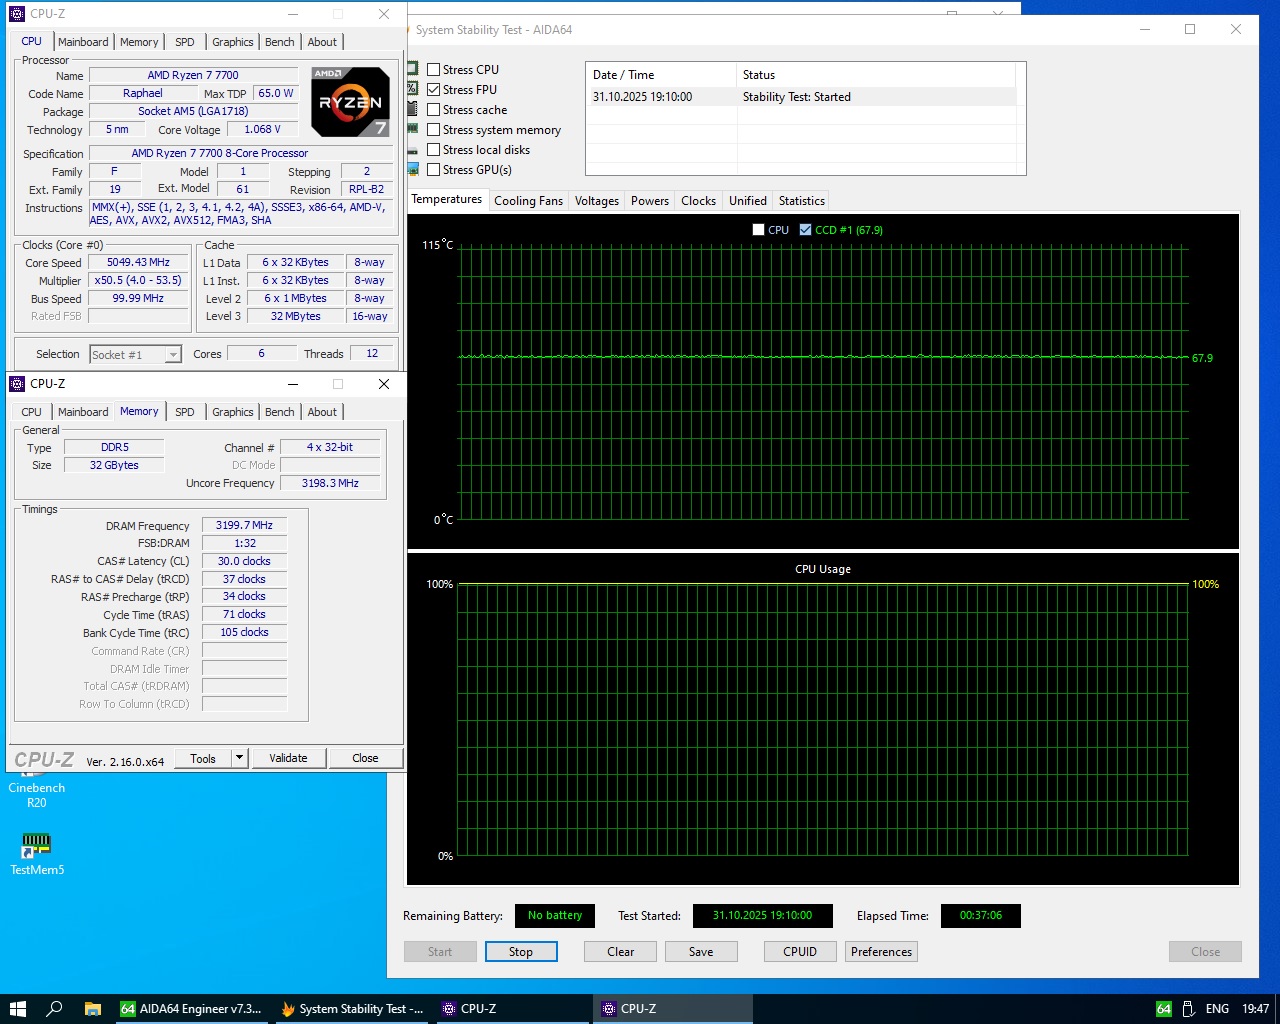Switch to the CPU tab in the Memory CPU-Z window

(x=32, y=412)
